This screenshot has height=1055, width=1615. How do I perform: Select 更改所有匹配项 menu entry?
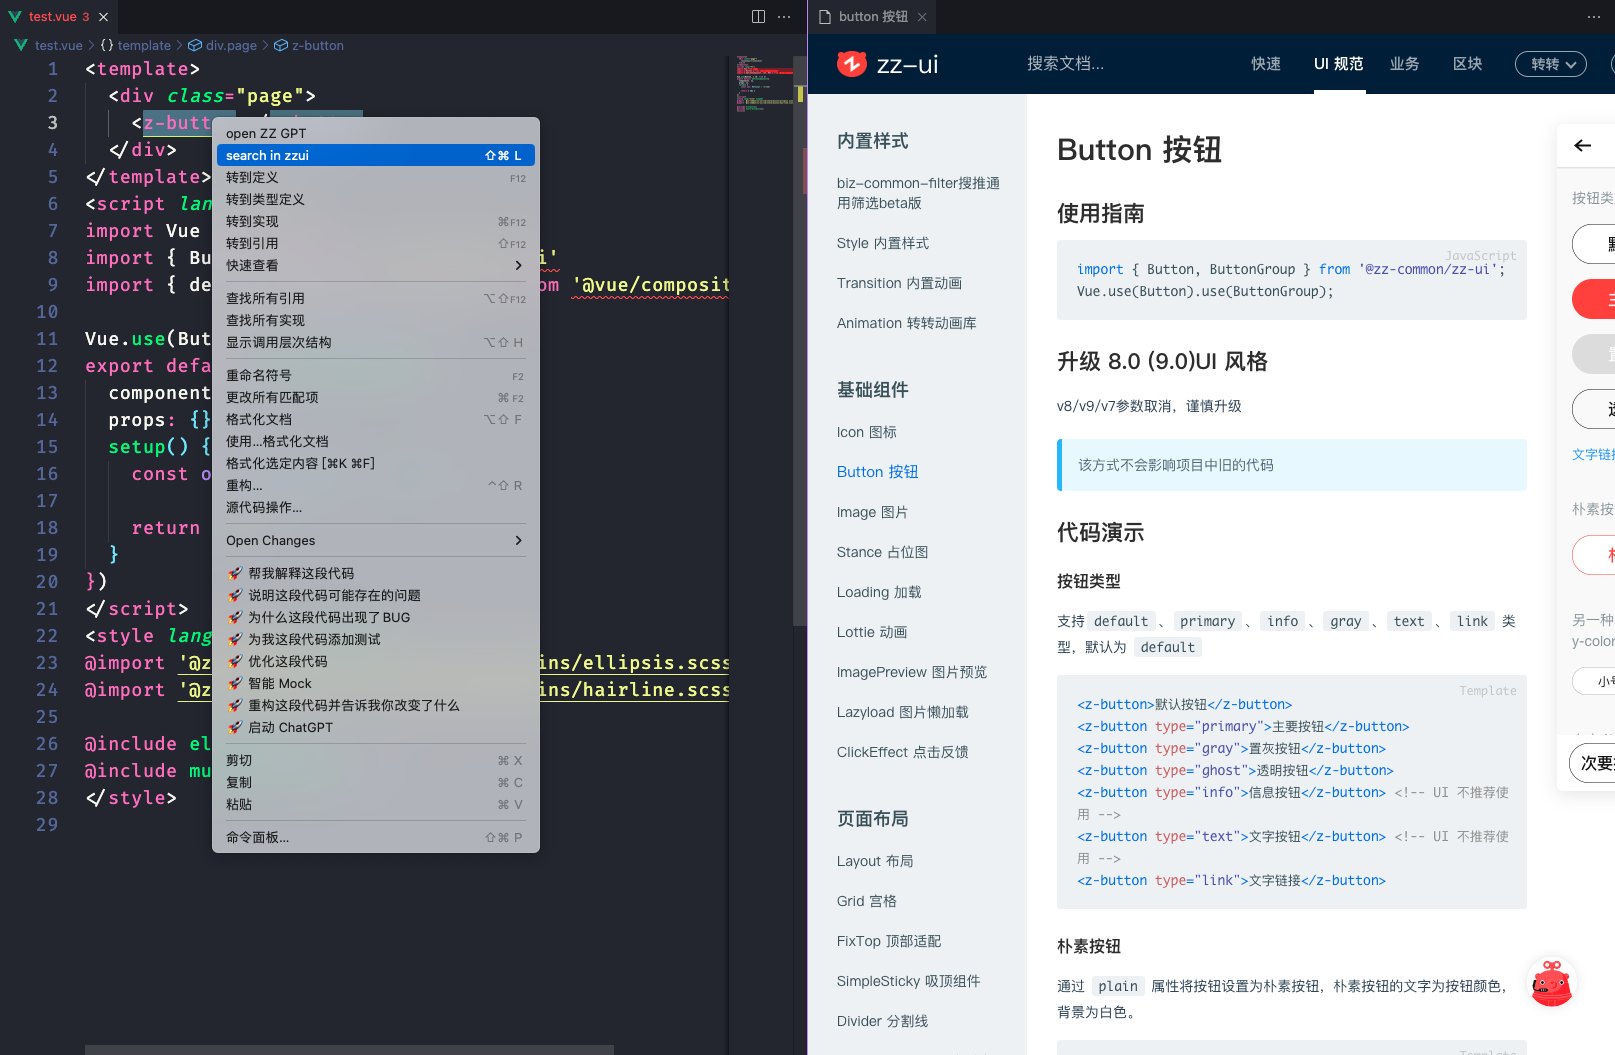[376, 398]
